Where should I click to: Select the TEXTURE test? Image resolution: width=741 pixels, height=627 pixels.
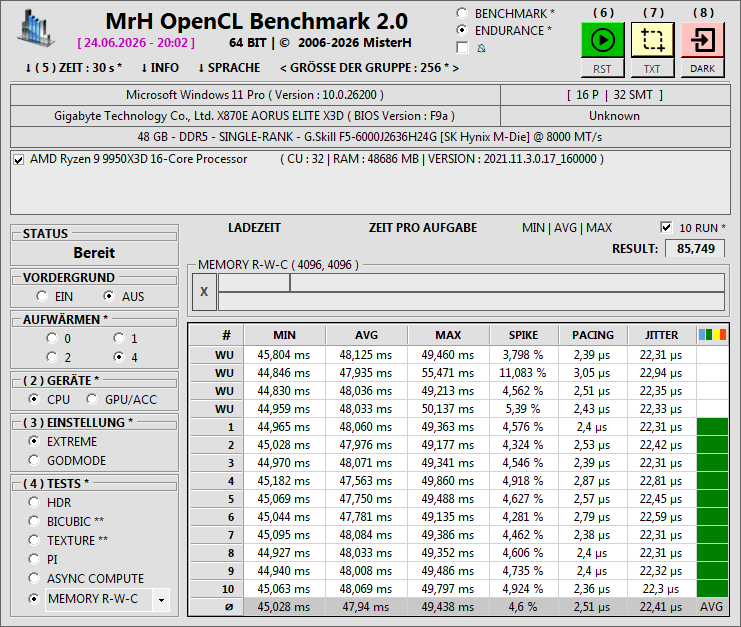(x=34, y=540)
